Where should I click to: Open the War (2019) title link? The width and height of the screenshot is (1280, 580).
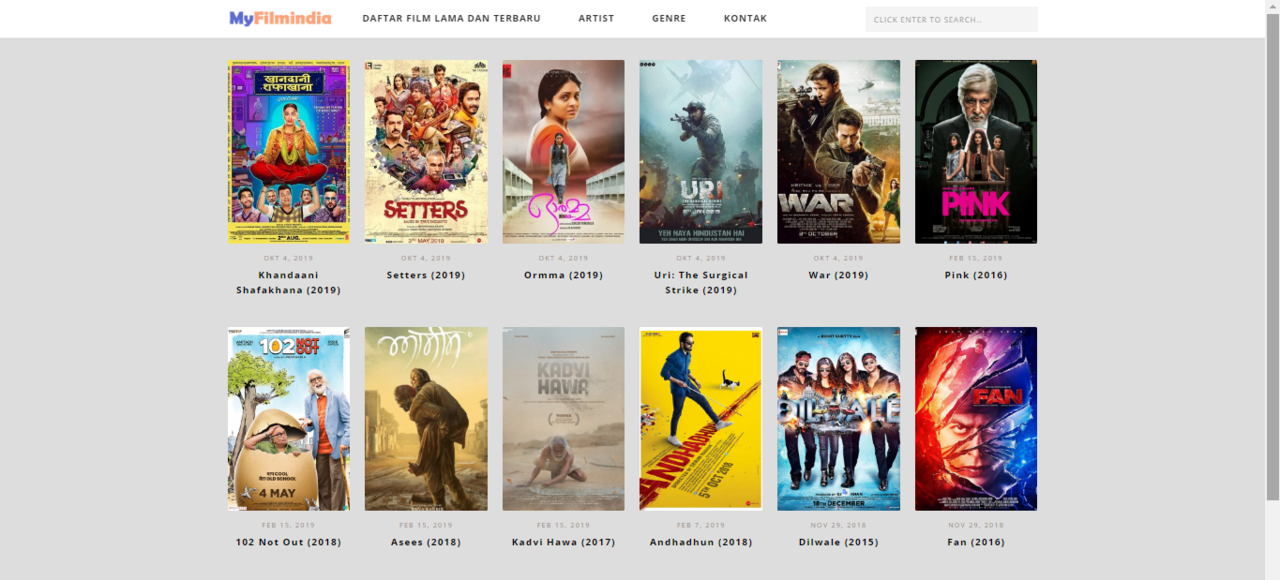point(838,275)
